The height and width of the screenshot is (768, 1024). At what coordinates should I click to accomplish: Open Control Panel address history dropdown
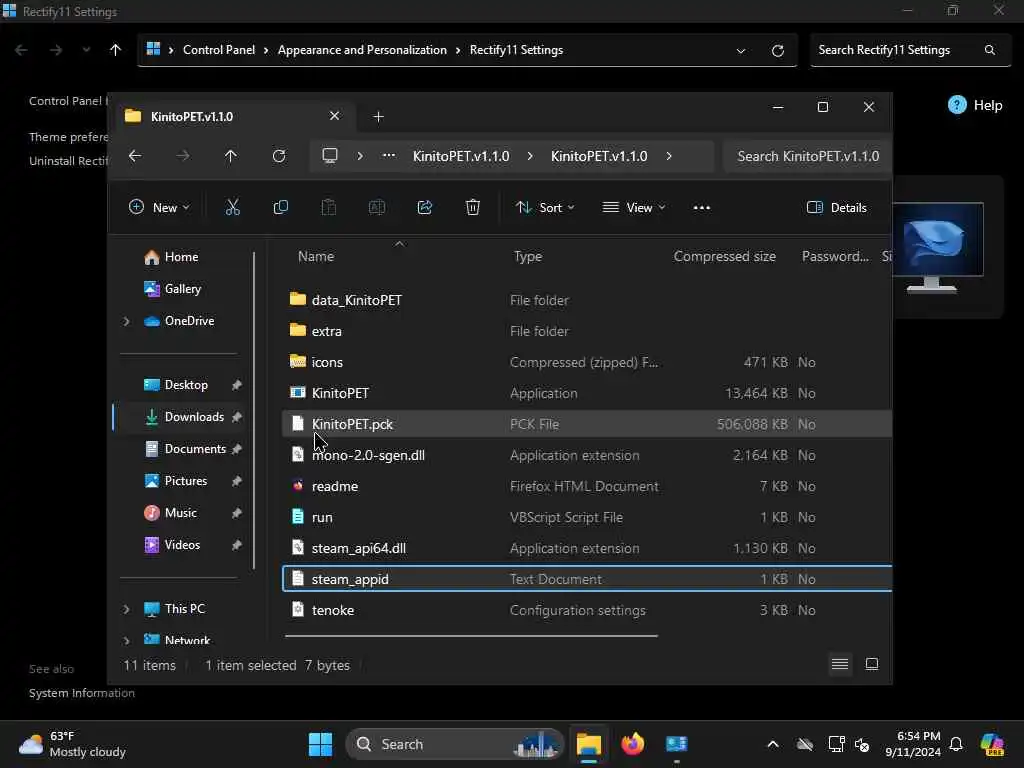[x=741, y=51]
